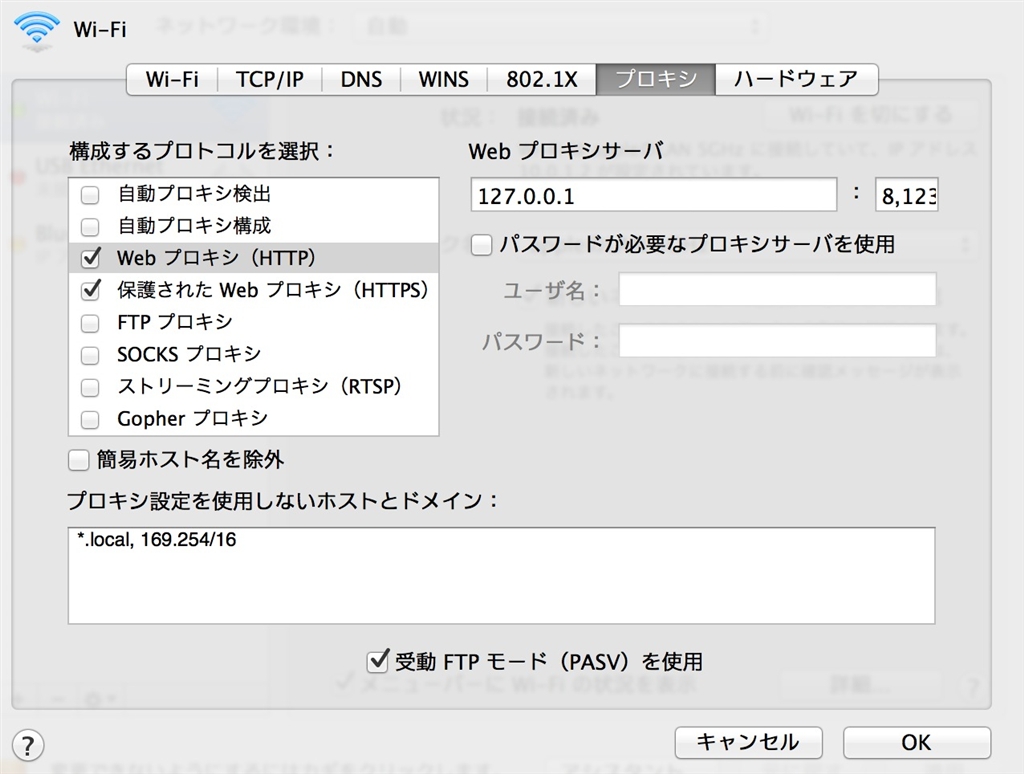Open the 802.1X tab
Viewport: 1024px width, 774px height.
coord(541,80)
